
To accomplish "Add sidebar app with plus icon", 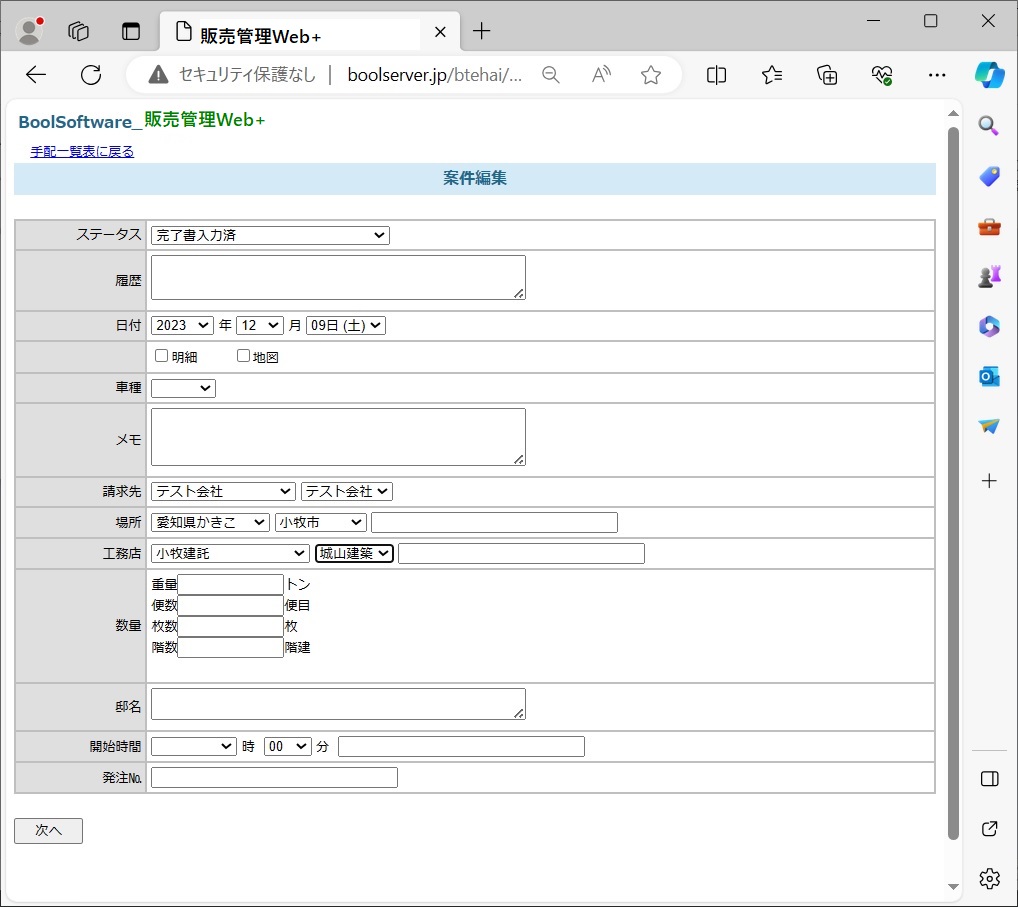I will point(989,480).
